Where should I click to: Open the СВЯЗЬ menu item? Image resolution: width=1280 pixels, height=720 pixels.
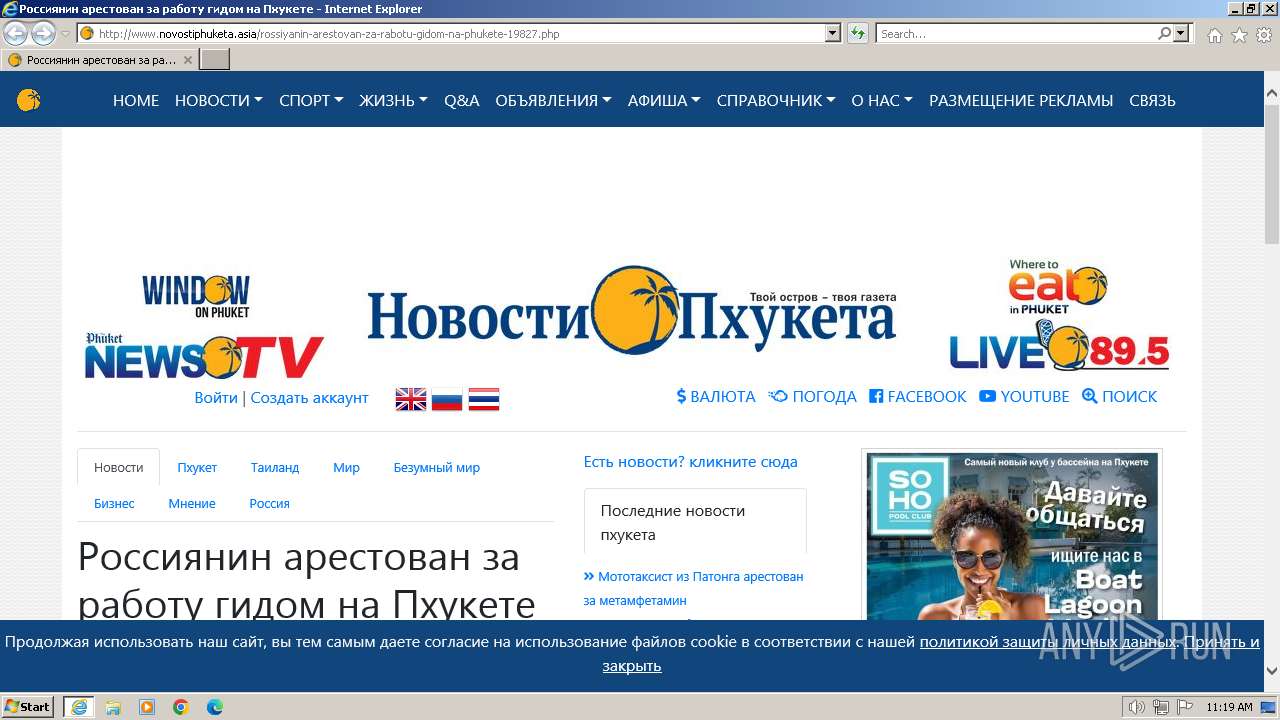pyautogui.click(x=1152, y=100)
